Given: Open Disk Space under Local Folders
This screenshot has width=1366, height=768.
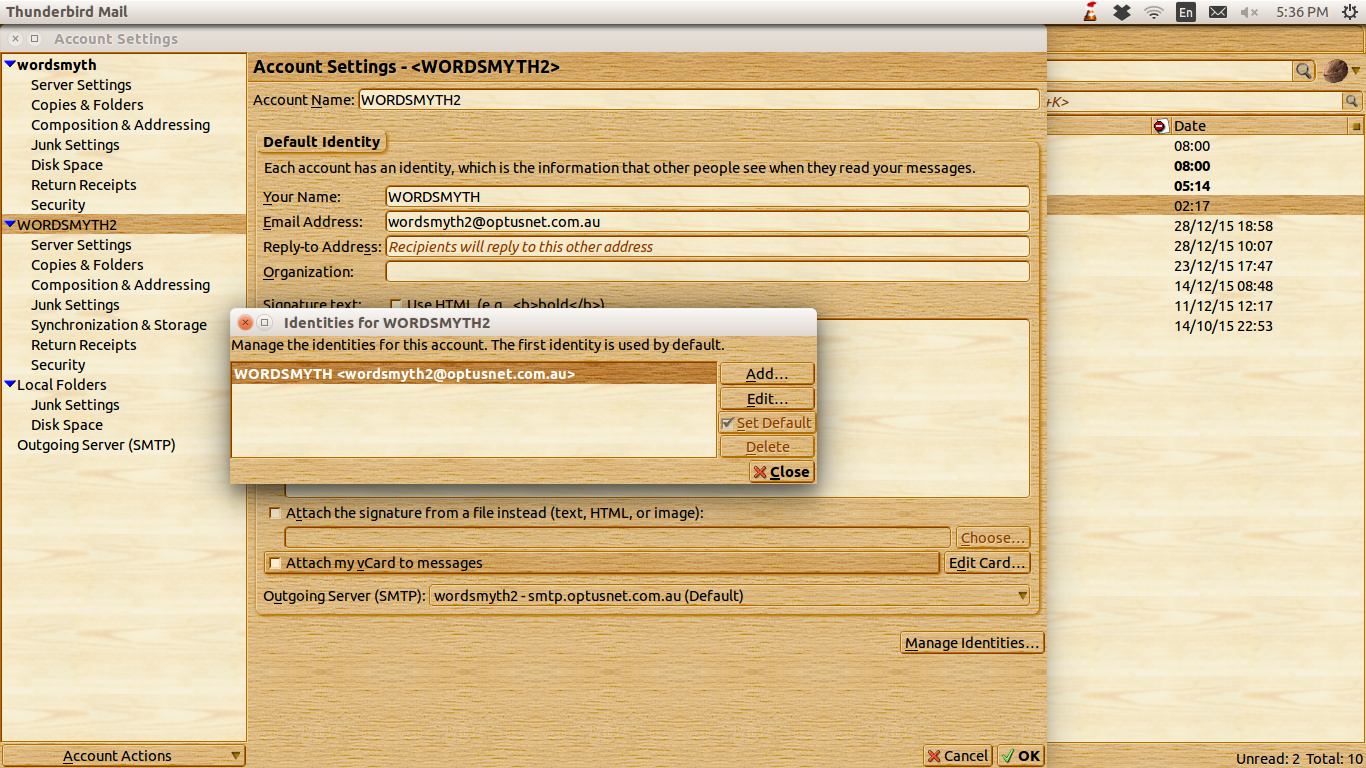Looking at the screenshot, I should (67, 425).
